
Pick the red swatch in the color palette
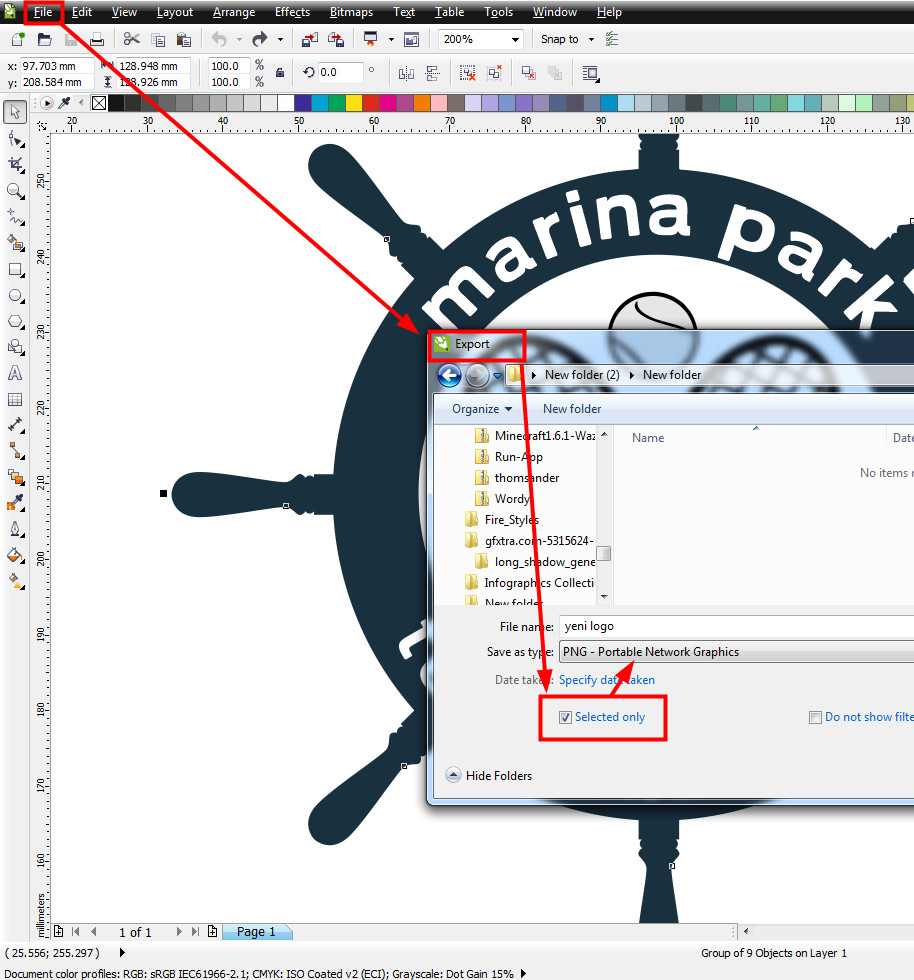[371, 103]
